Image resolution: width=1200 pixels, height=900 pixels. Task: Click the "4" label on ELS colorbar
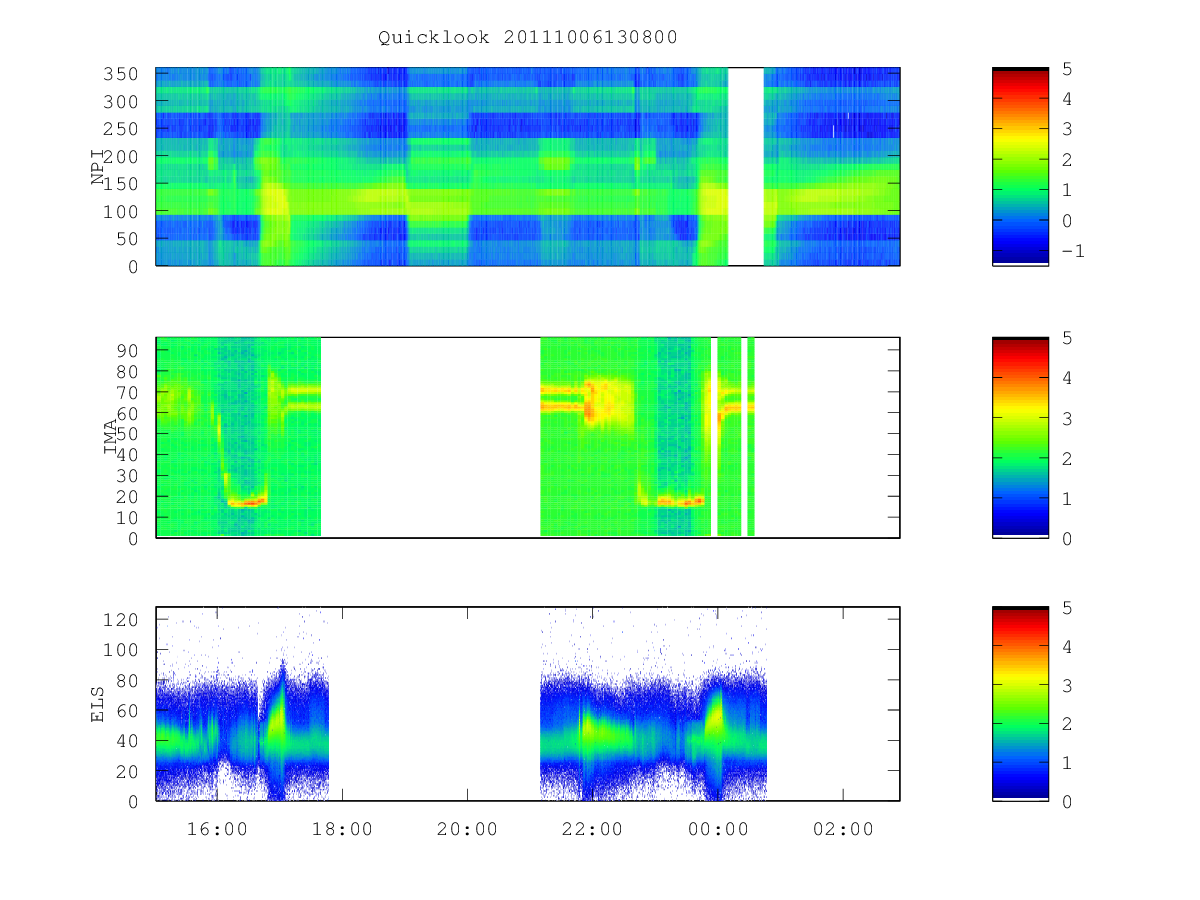[1066, 646]
